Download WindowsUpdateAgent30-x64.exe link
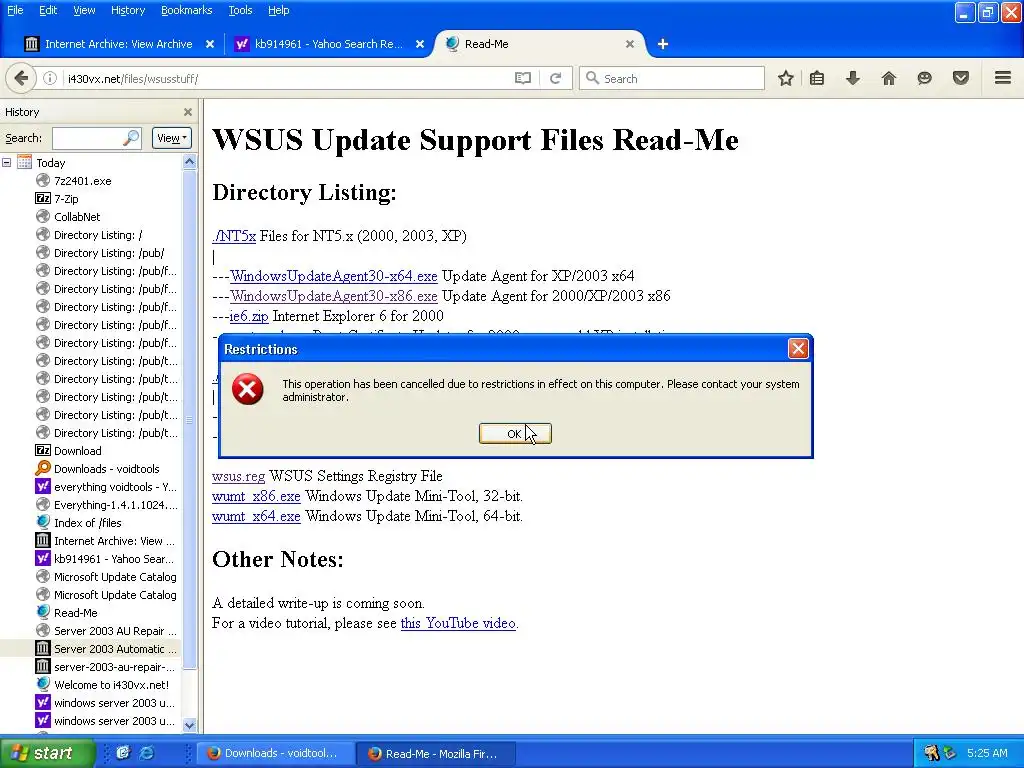The height and width of the screenshot is (768, 1024). pos(334,276)
